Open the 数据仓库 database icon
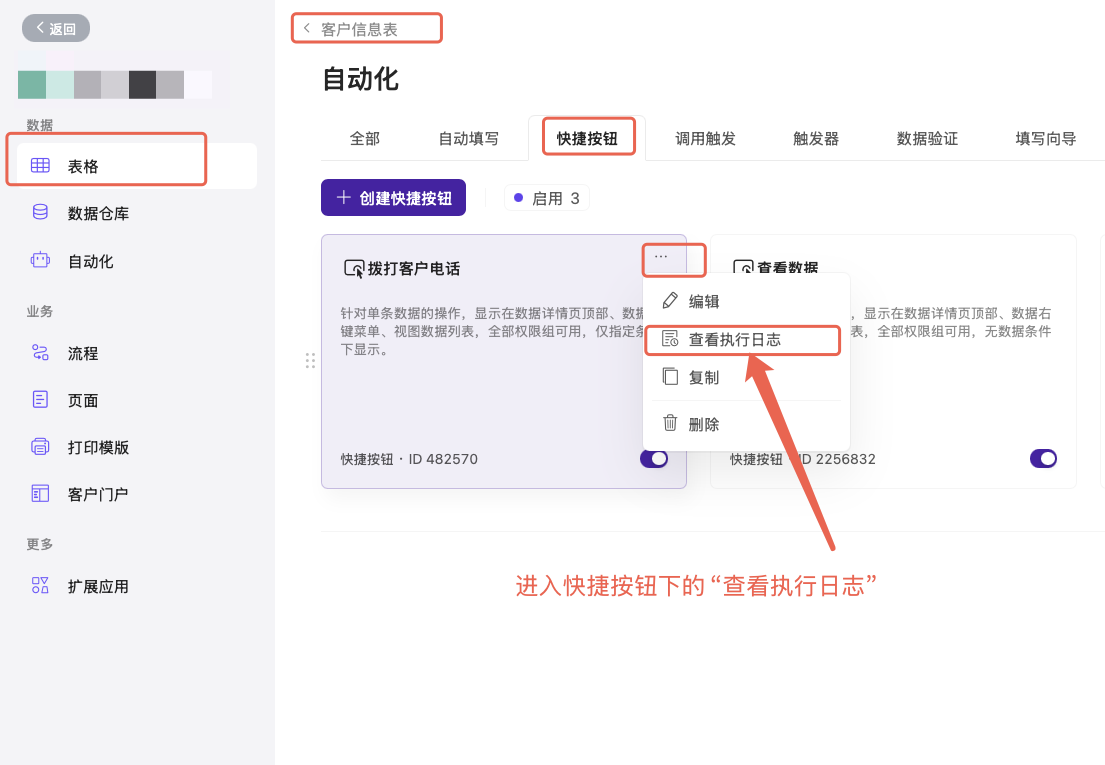The height and width of the screenshot is (765, 1105). tap(40, 213)
